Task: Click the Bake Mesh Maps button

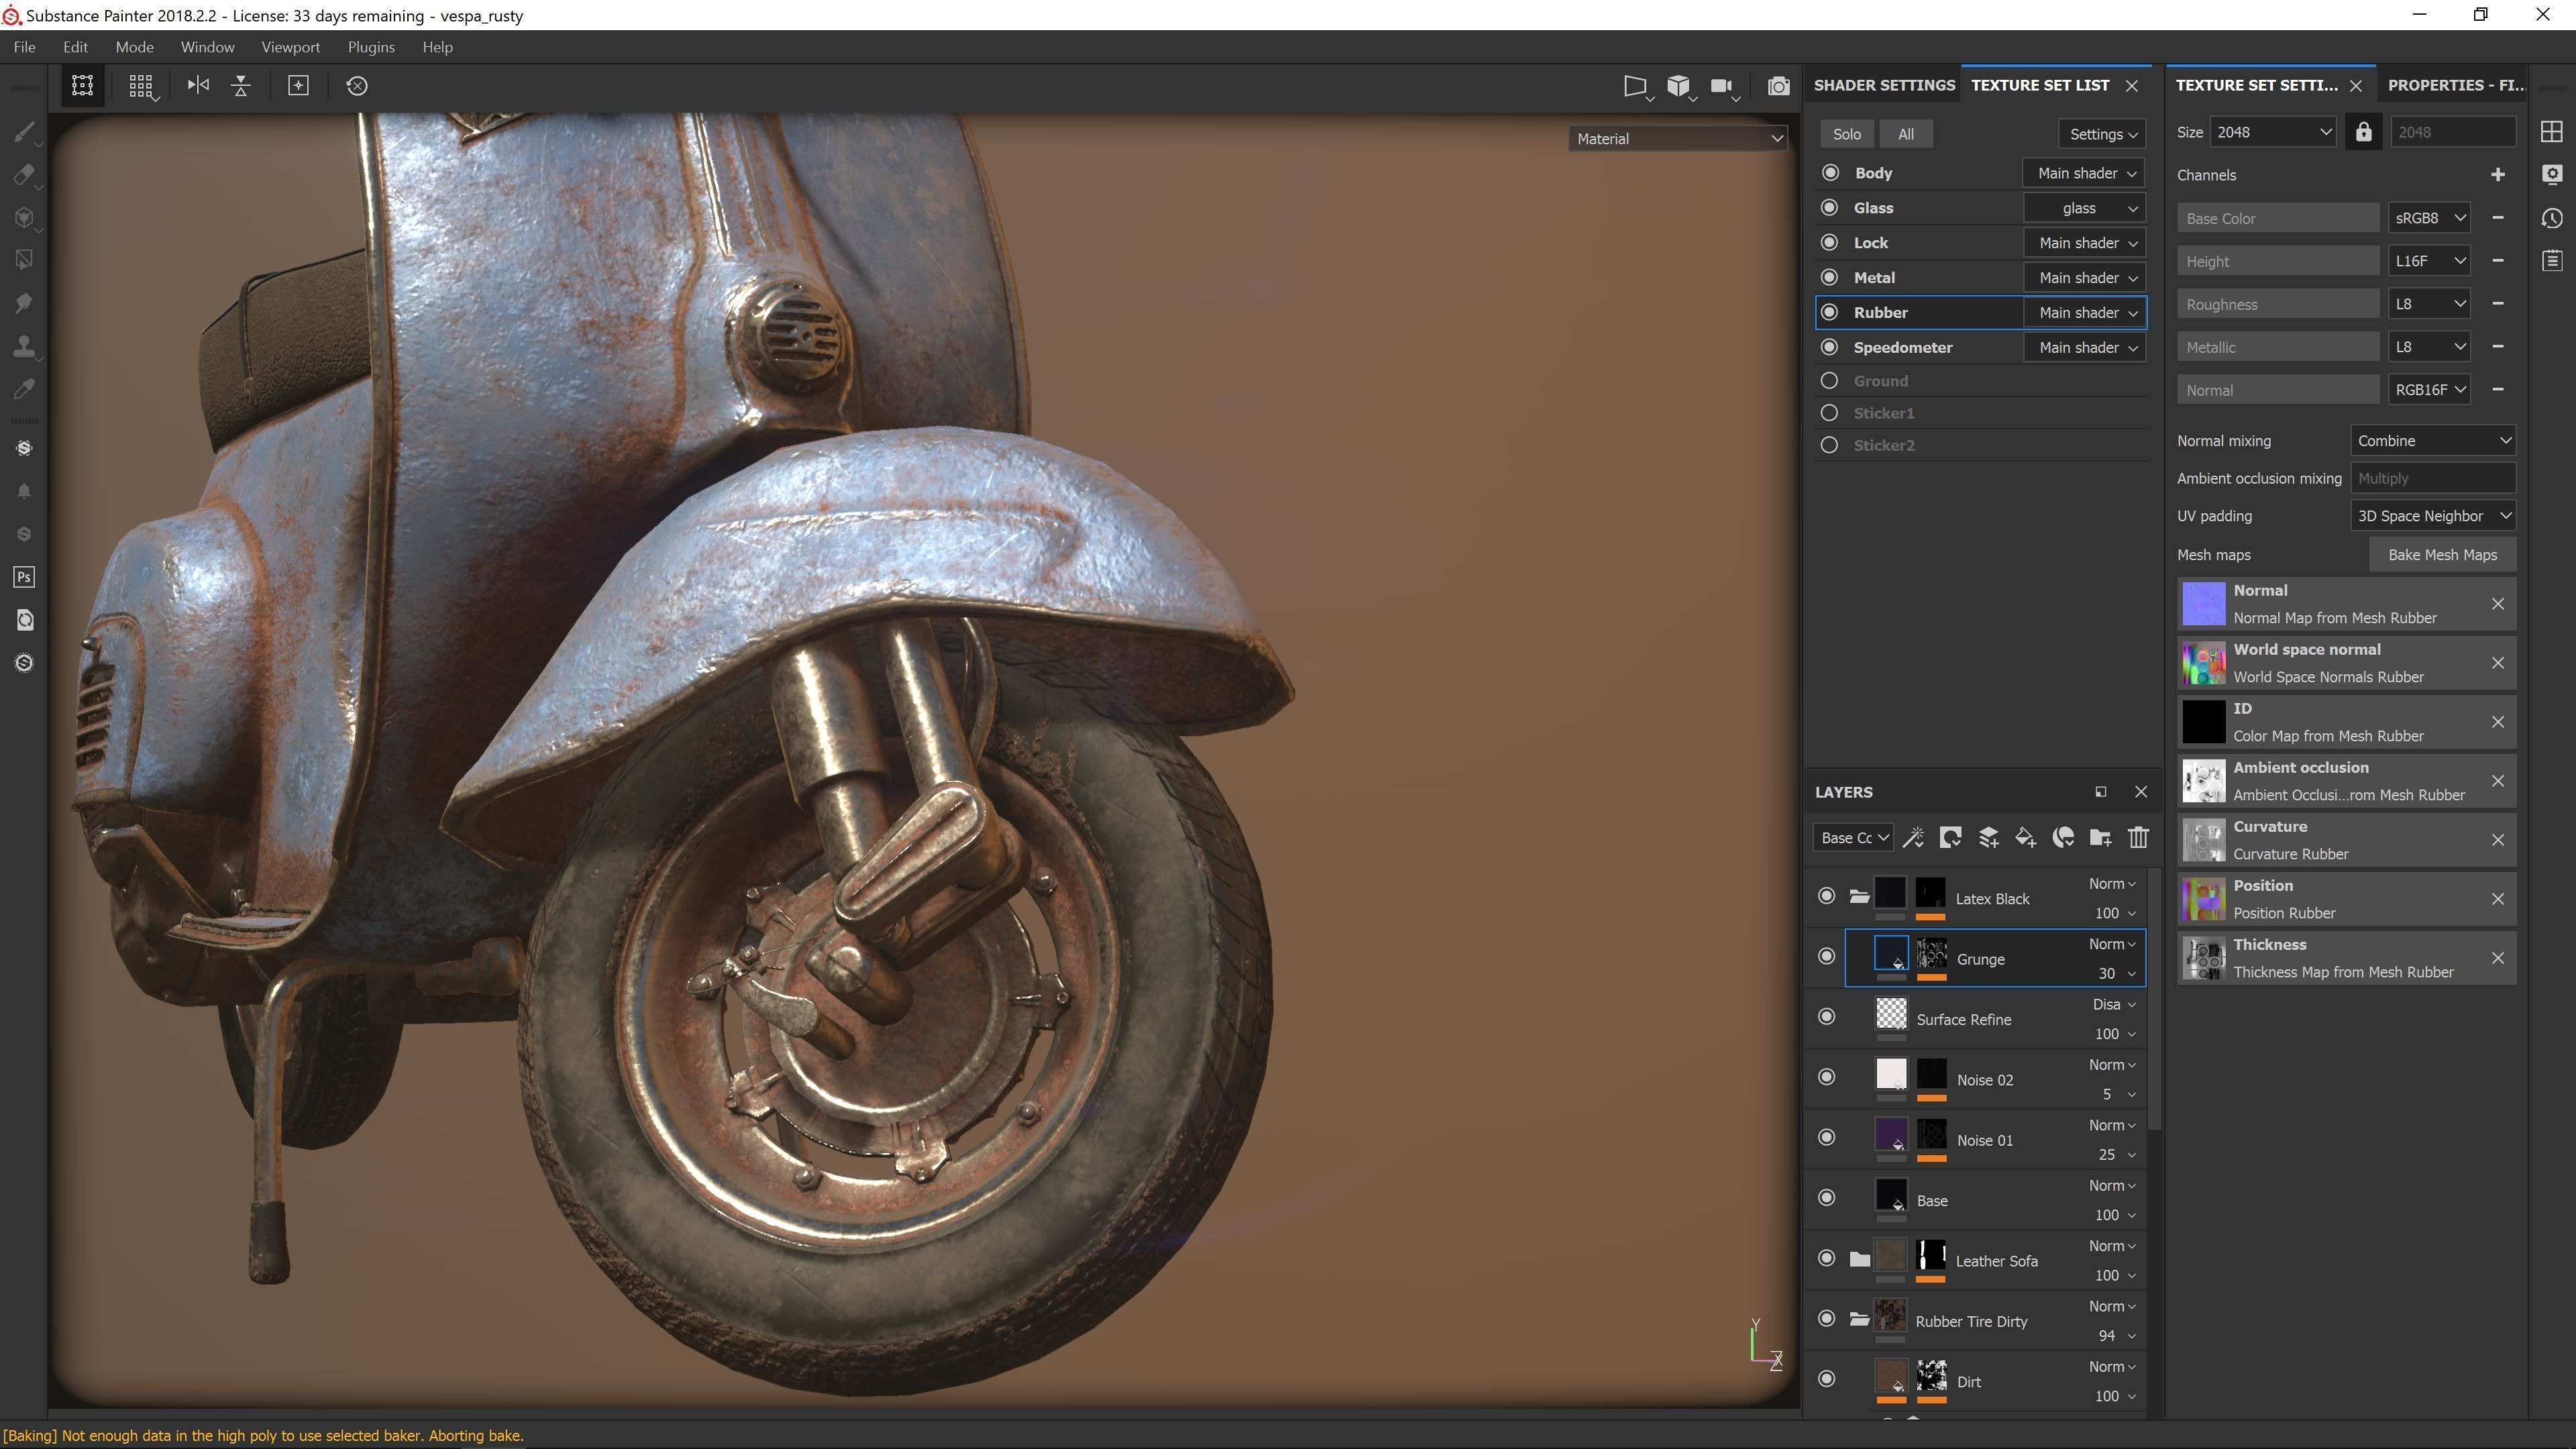Action: click(x=2442, y=555)
